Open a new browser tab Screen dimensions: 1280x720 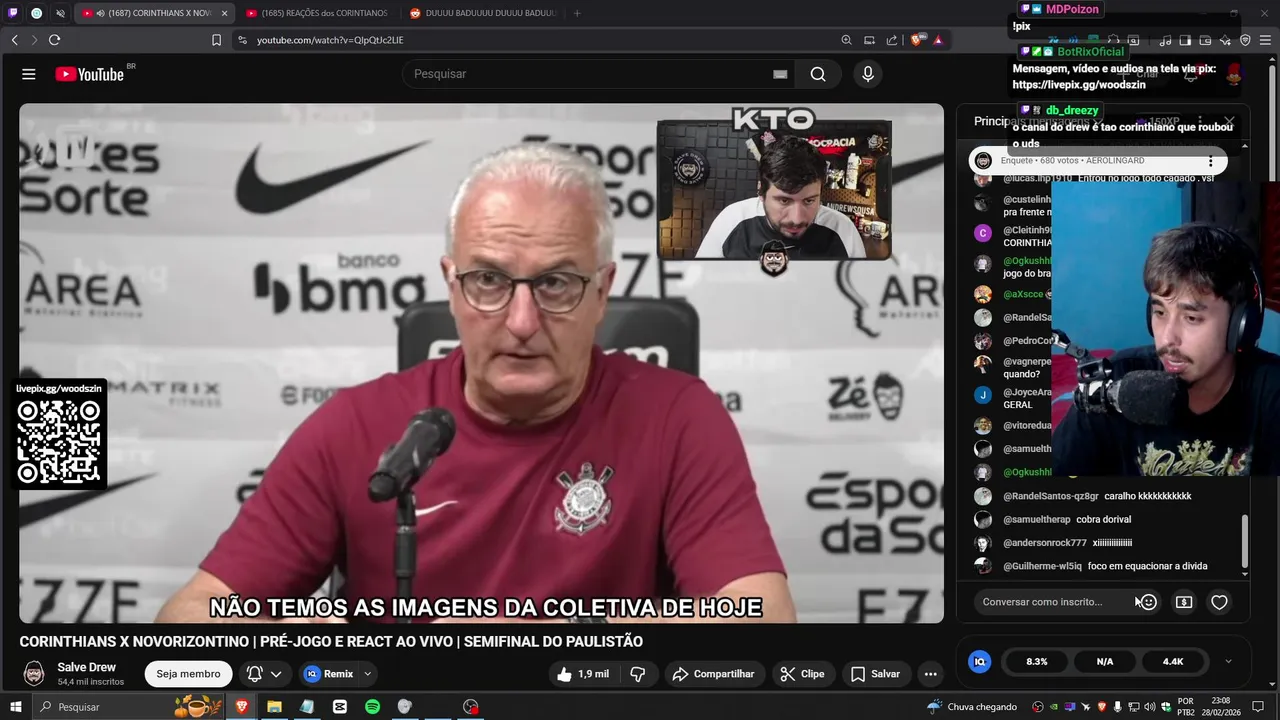point(577,13)
